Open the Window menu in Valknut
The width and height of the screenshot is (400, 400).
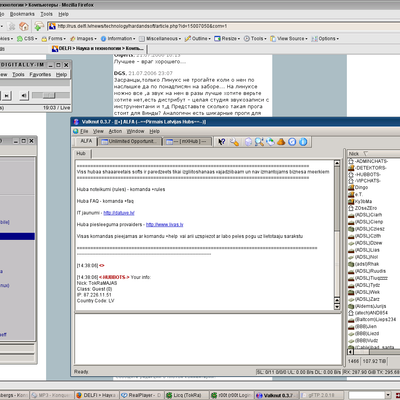pos(136,131)
